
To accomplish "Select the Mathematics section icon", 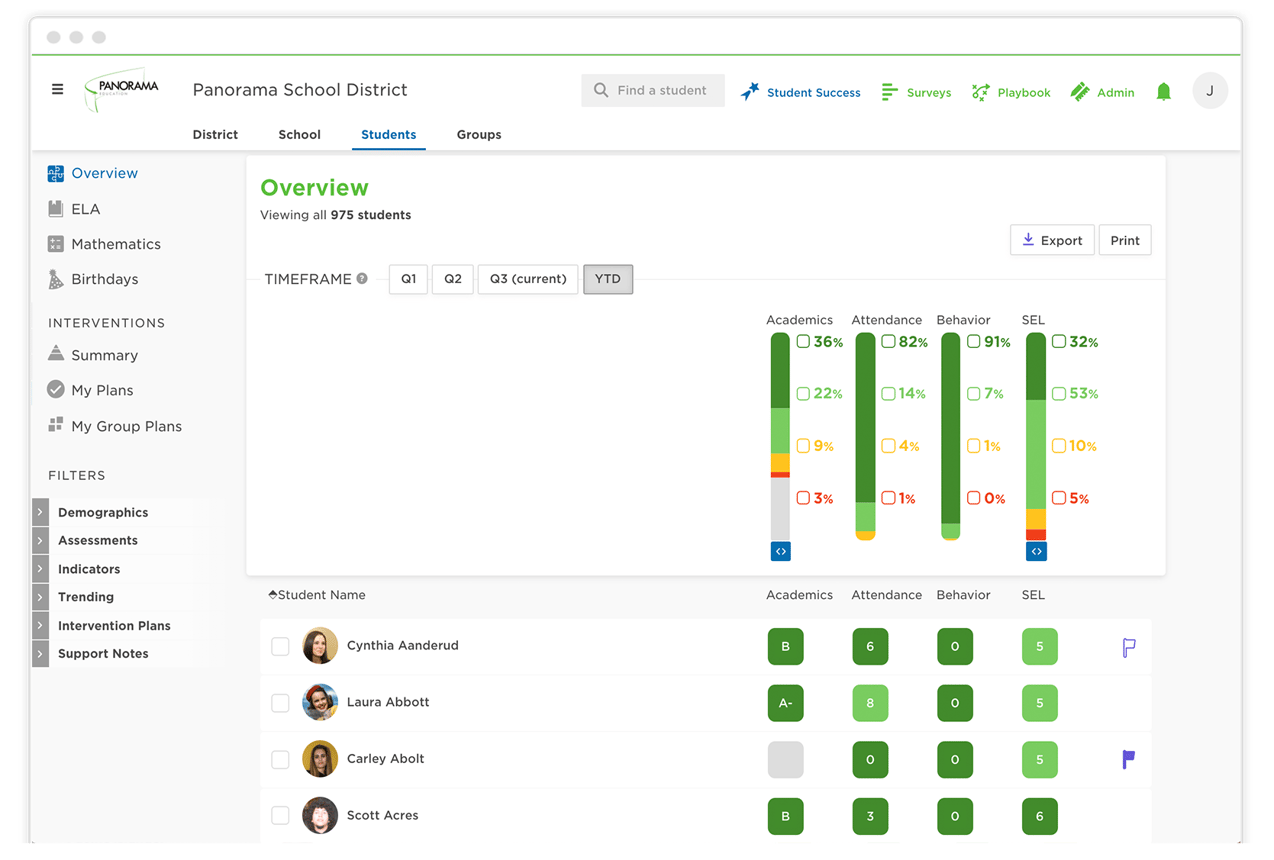I will (55, 243).
